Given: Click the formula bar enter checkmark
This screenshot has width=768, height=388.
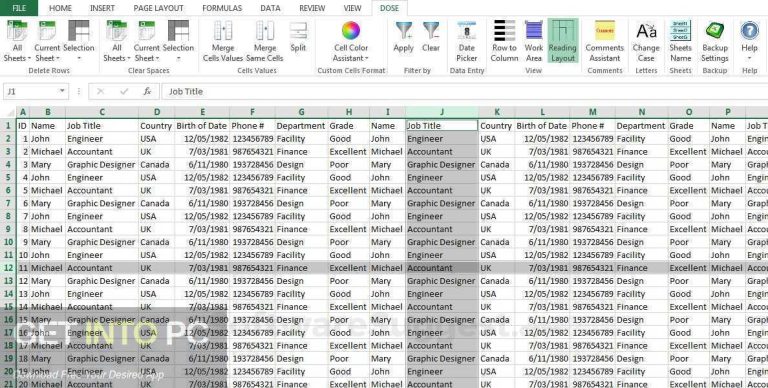Looking at the screenshot, I should pos(124,92).
